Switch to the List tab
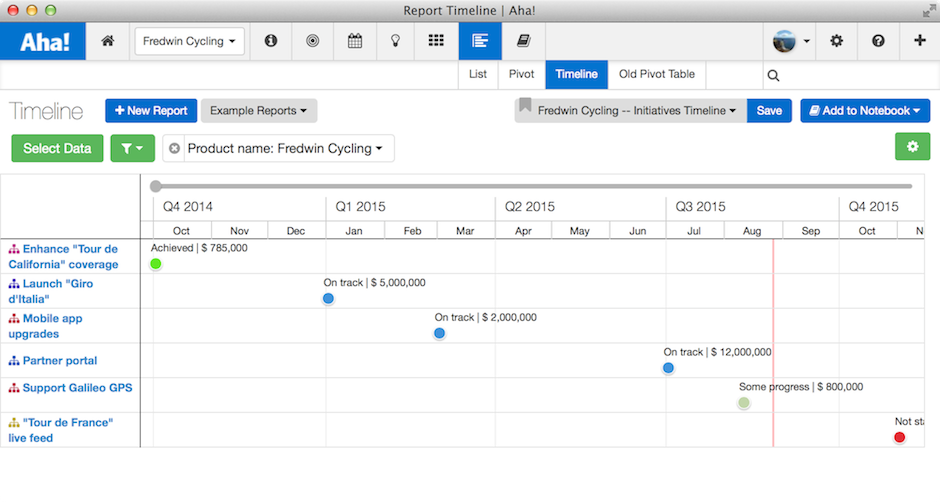Viewport: 940px width, 502px height. tap(478, 74)
